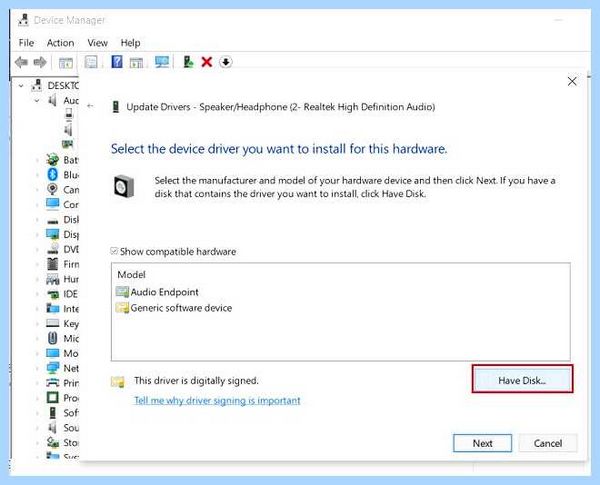Expand the Bluetooth tree node
The width and height of the screenshot is (600, 485).
coord(37,175)
